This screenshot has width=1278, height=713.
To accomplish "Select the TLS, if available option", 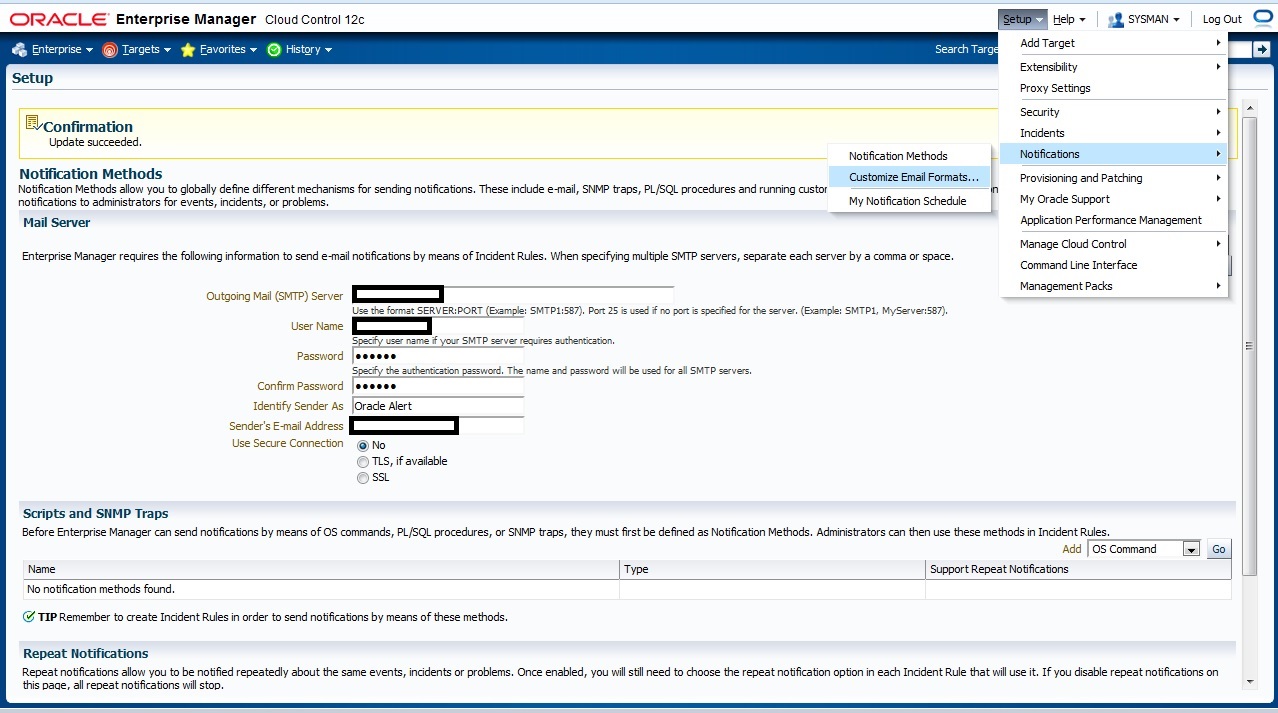I will (x=363, y=462).
